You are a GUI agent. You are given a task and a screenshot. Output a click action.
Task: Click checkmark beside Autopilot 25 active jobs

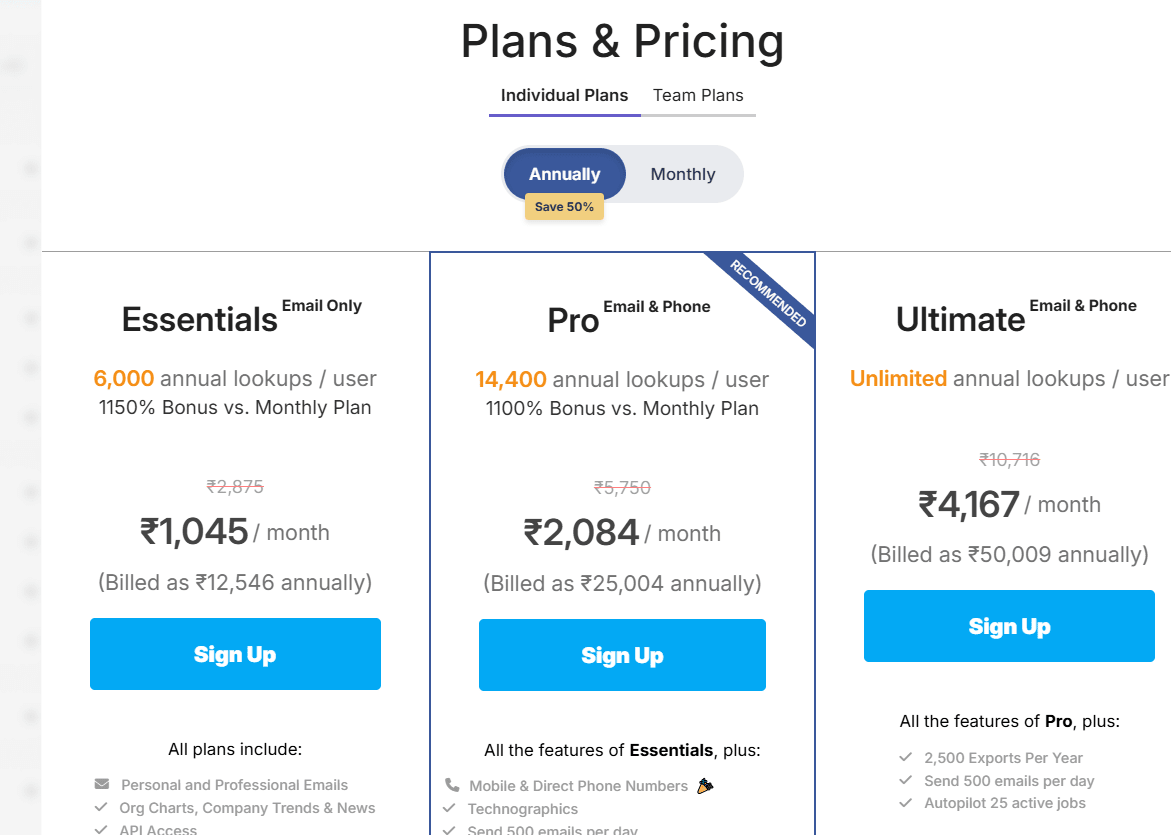[x=906, y=803]
